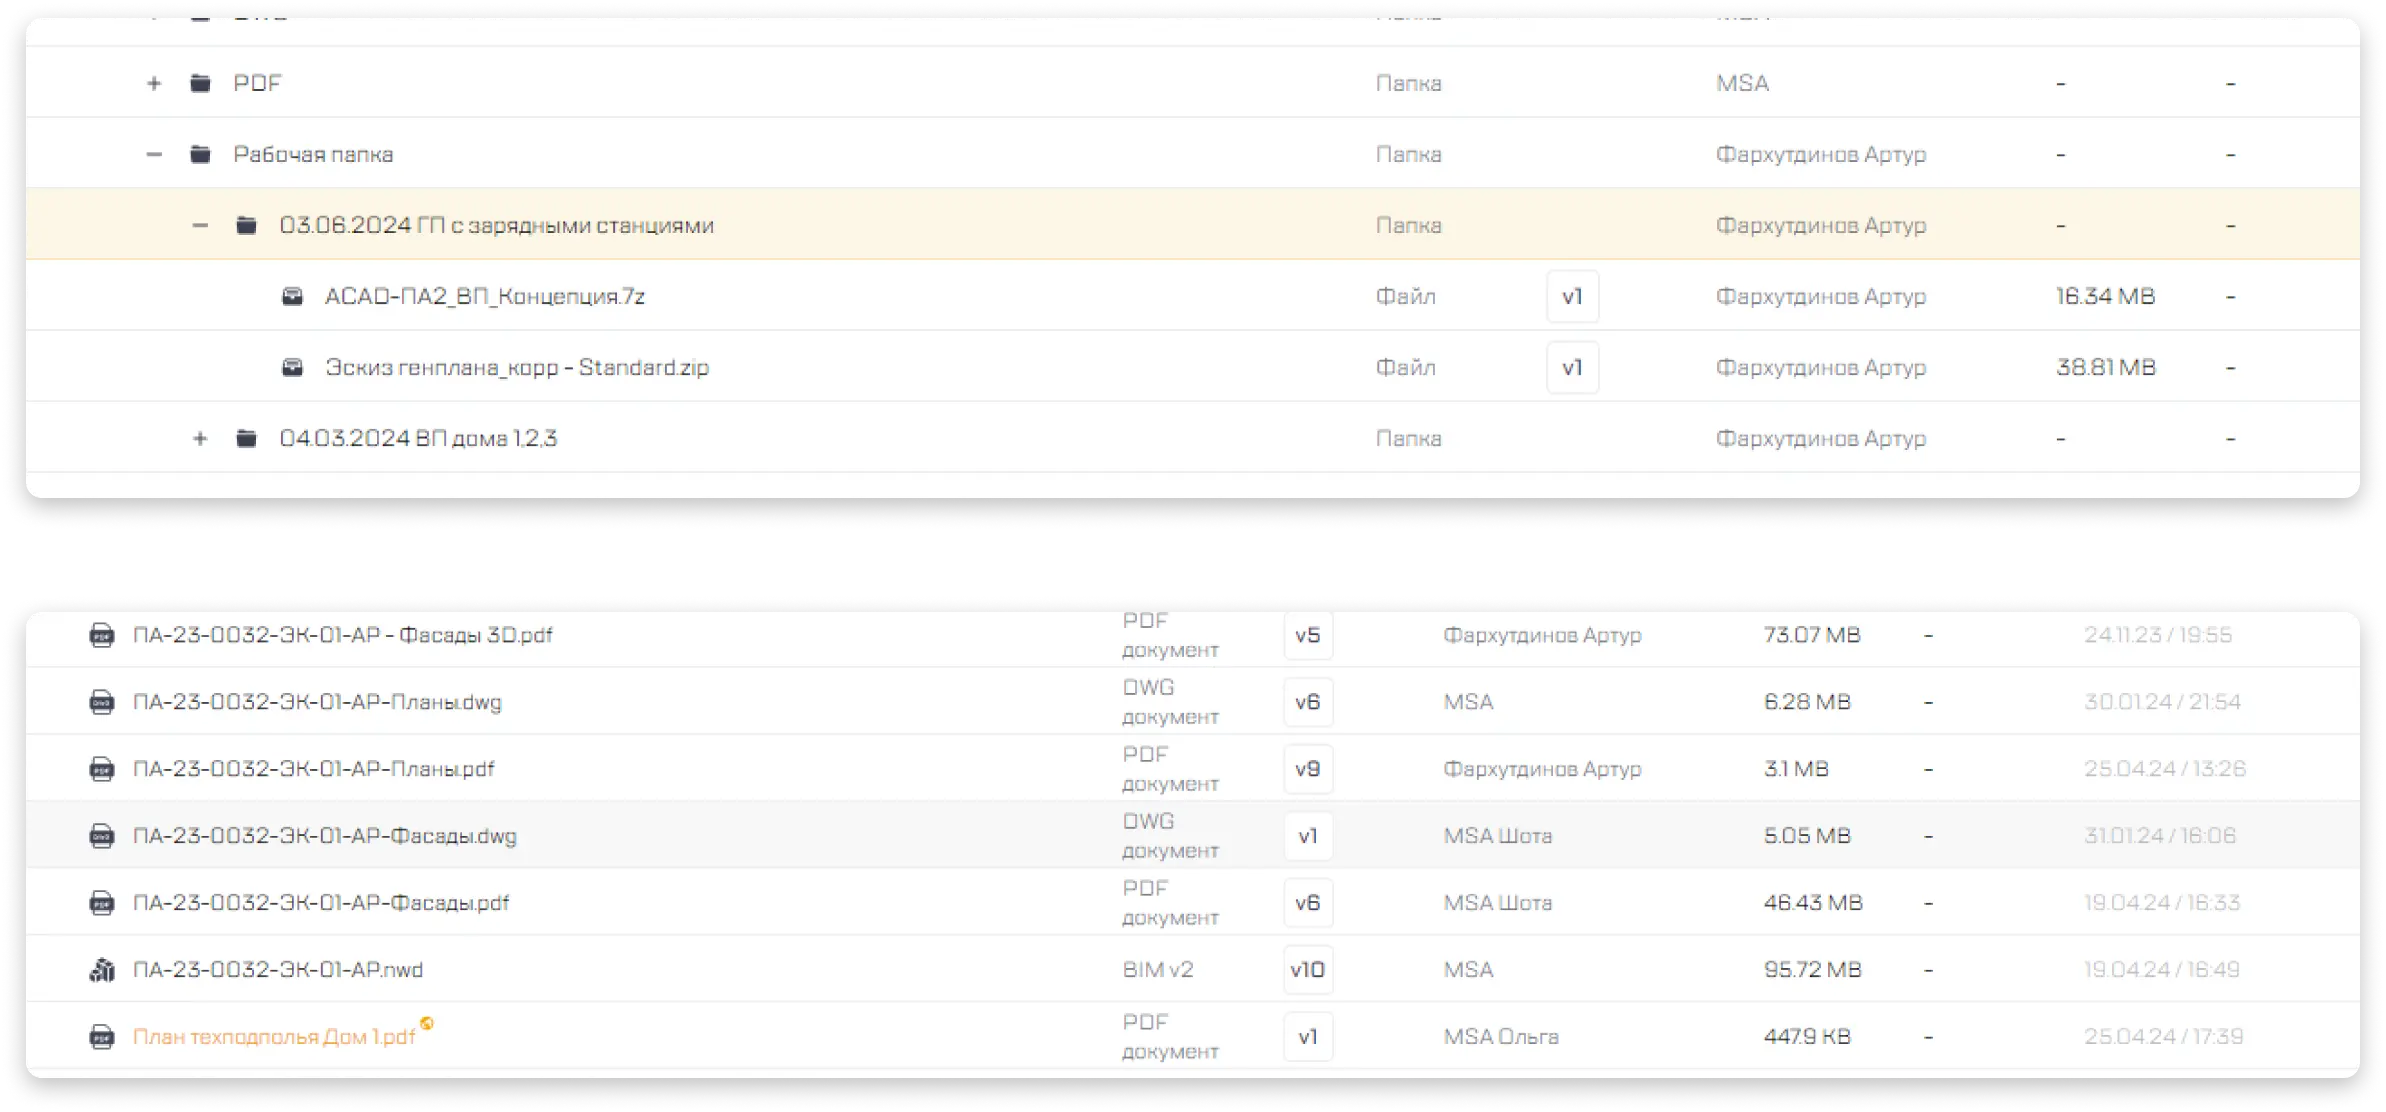Click DWG icon of АР-Планы.dwg file

[x=101, y=703]
